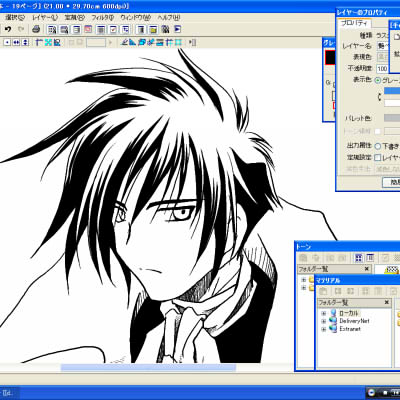400x400 pixels.
Task: Tick the レイヤー ruler setting checkbox
Action: pyautogui.click(x=378, y=157)
